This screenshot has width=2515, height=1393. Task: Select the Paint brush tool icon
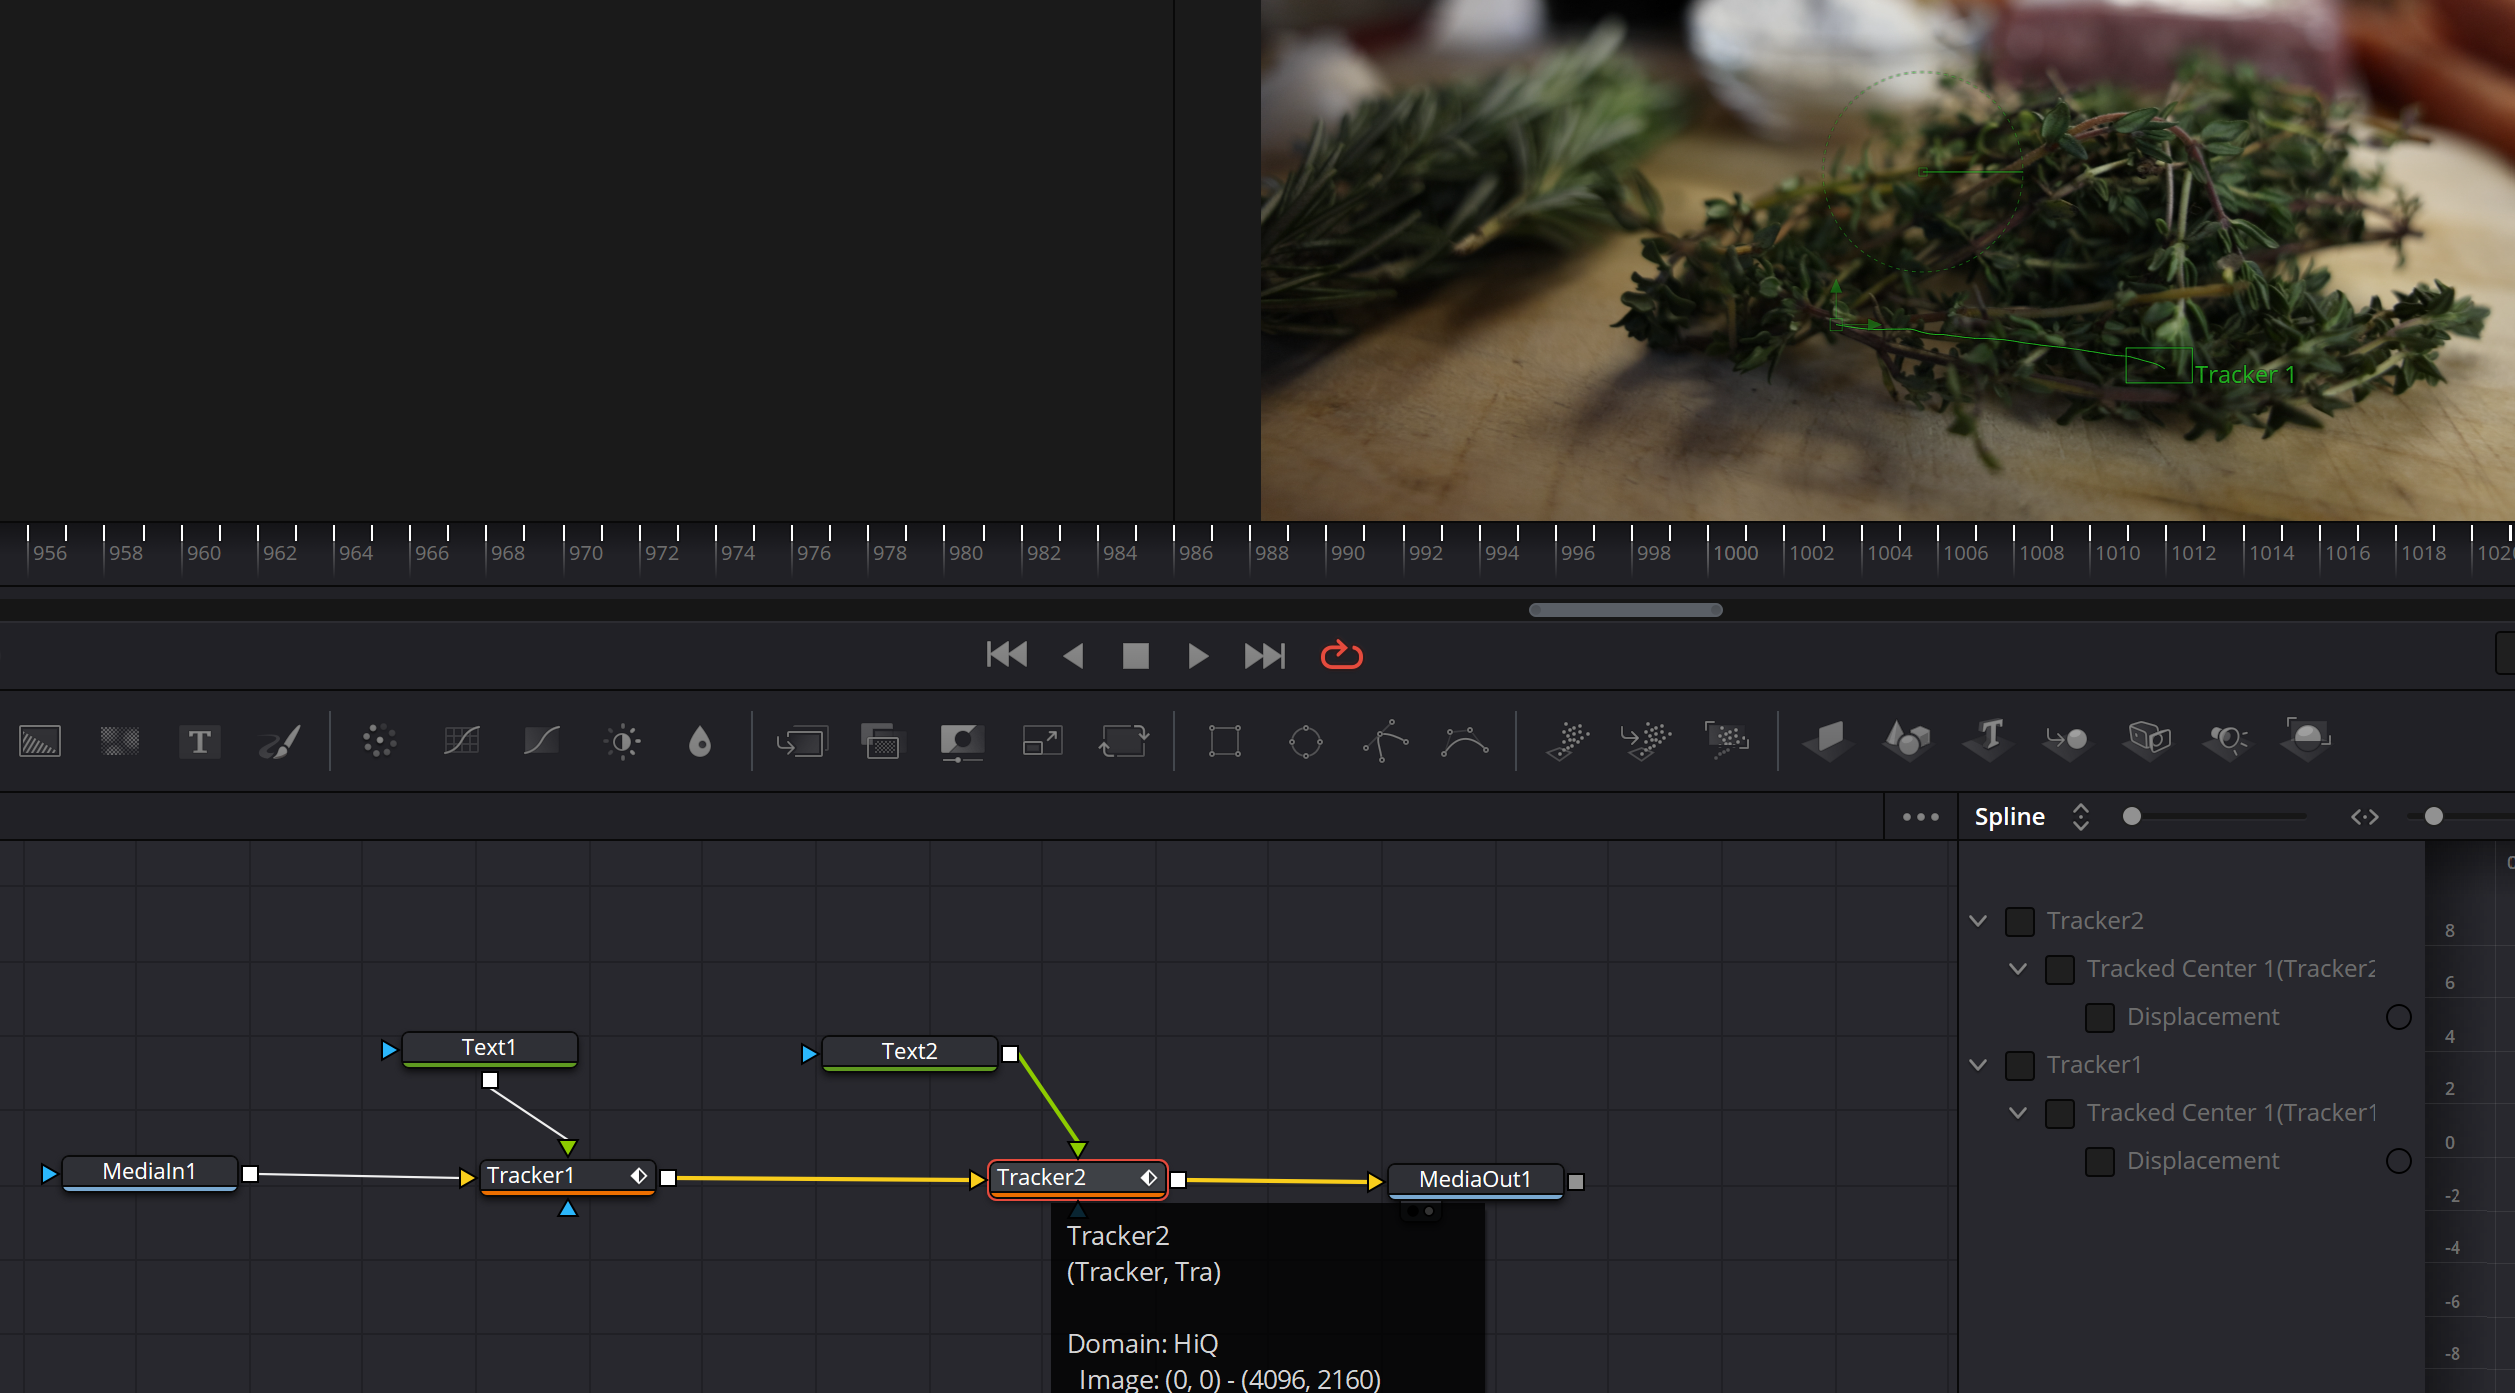[280, 741]
